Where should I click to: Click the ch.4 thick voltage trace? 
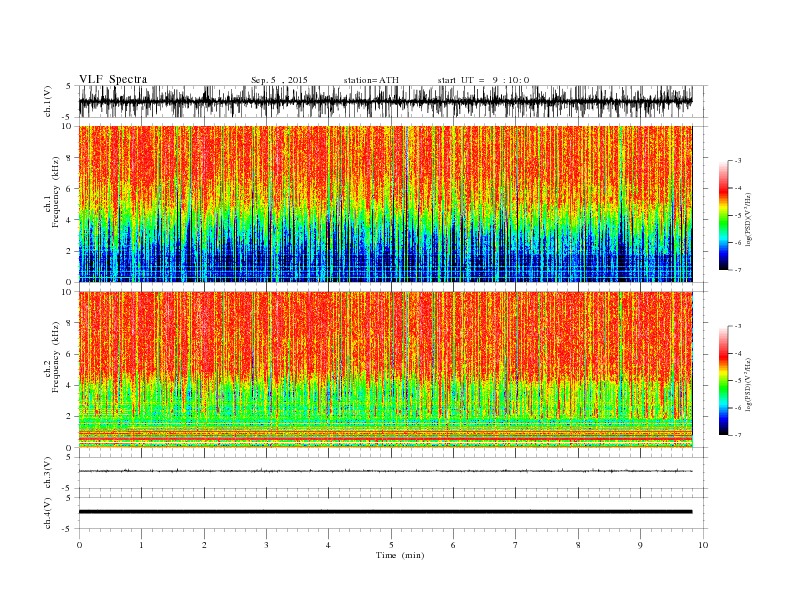[385, 512]
